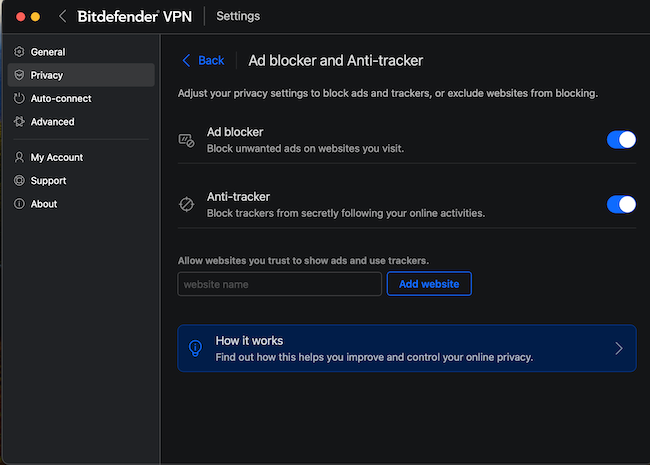The image size is (650, 465).
Task: Click the Anti-tracker label text
Action: point(238,196)
